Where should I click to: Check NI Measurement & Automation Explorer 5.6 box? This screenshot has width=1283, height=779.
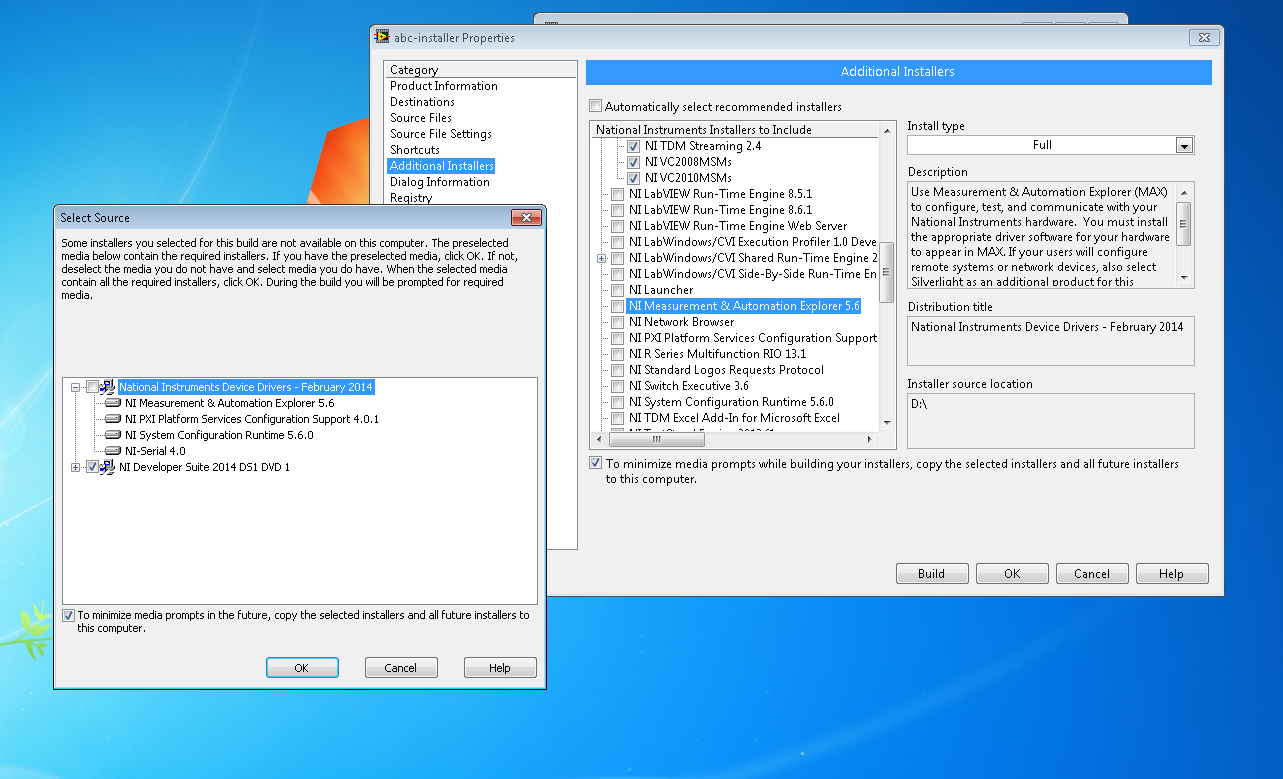[618, 306]
